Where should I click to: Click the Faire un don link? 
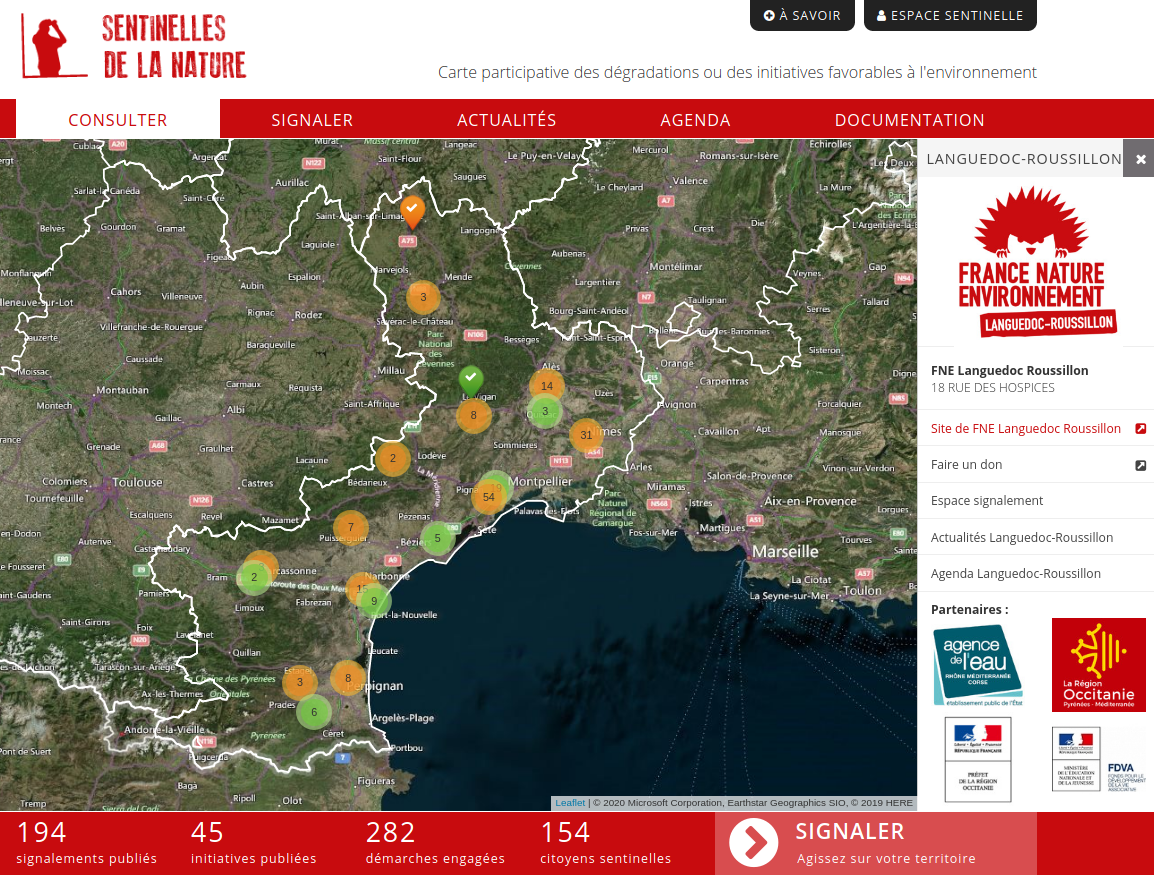(966, 465)
